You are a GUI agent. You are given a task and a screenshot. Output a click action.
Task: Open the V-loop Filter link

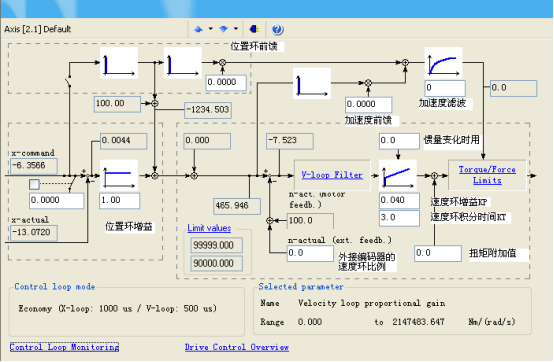pyautogui.click(x=332, y=175)
